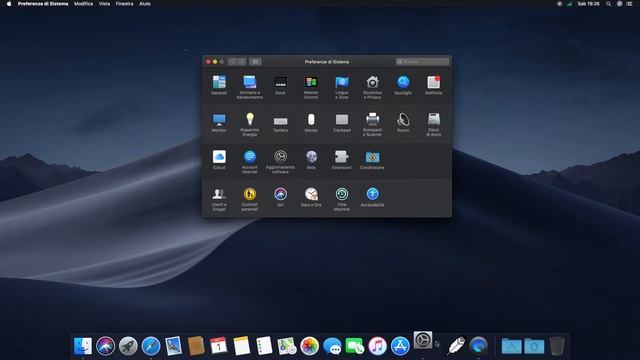Viewport: 640px width, 360px height.
Task: Open Lingua e Zona preferences
Action: pyautogui.click(x=342, y=87)
